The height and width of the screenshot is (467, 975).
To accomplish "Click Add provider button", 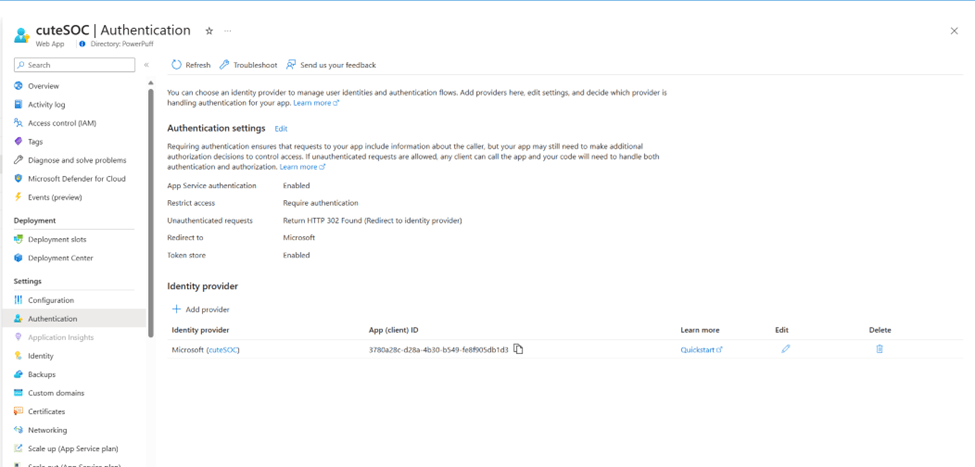I will (201, 309).
